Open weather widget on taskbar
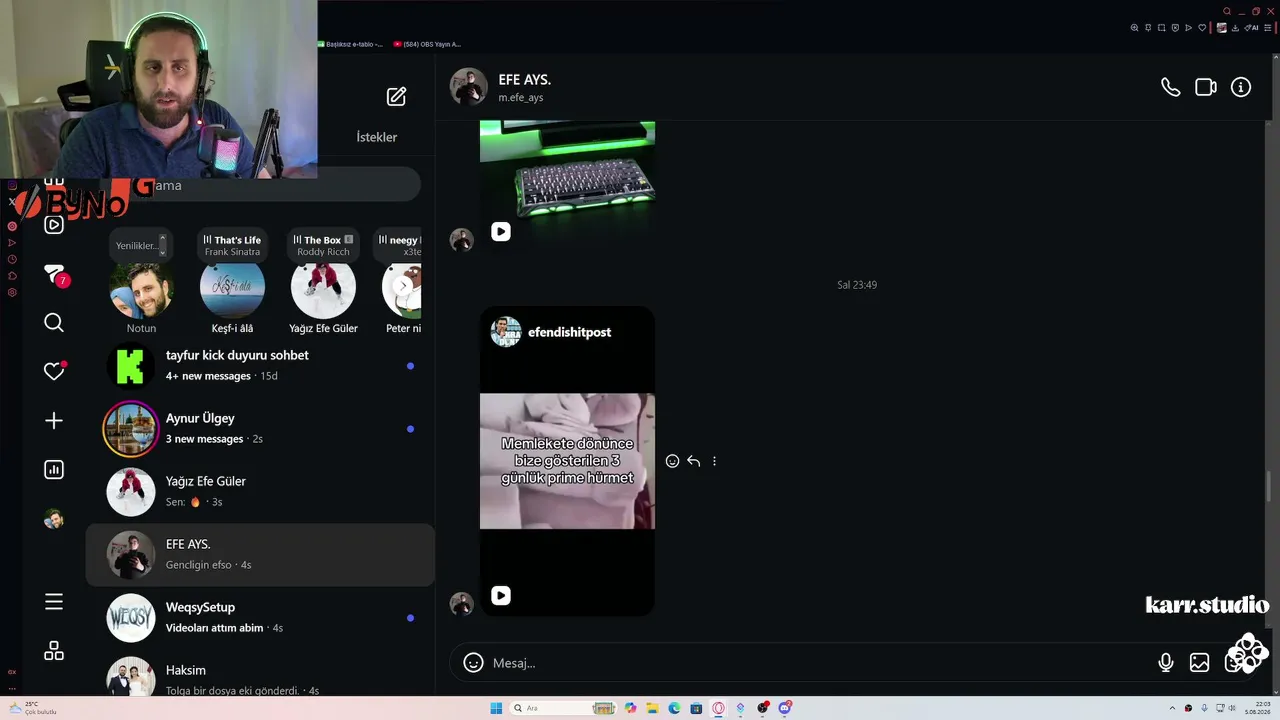Screen dimensions: 1280x720 click(32, 708)
